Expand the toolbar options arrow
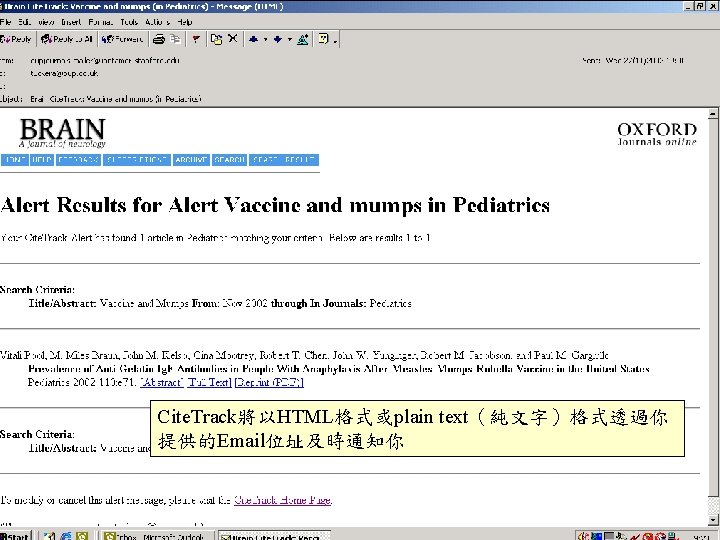This screenshot has width=720, height=540. [336, 41]
